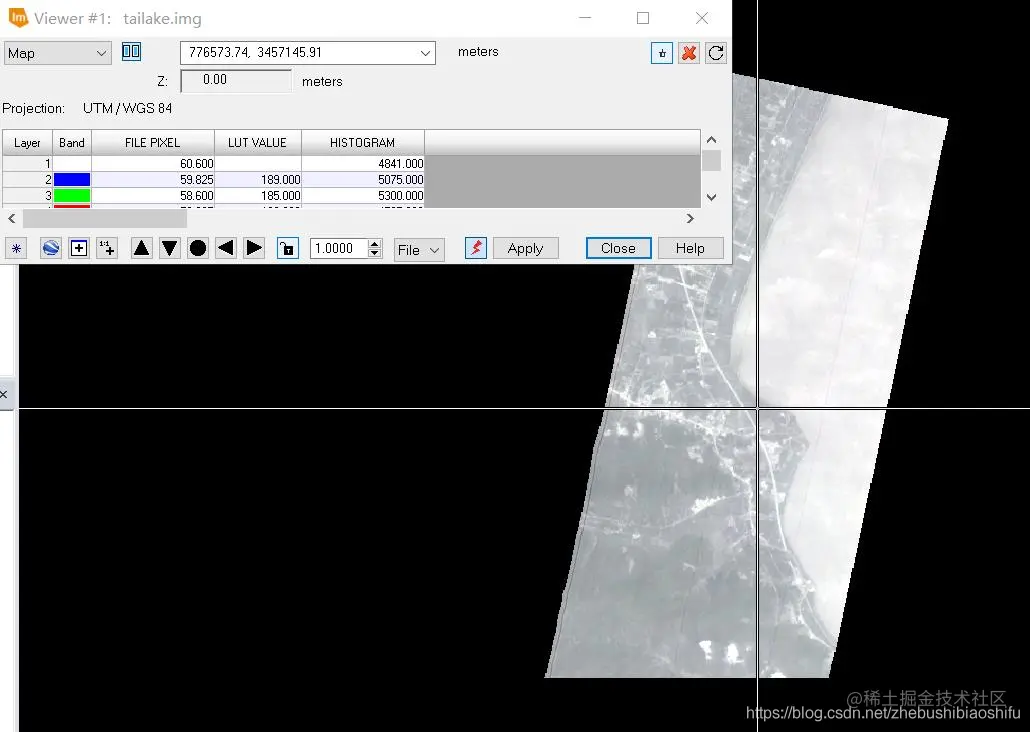Toggle the padlock lock icon
Image resolution: width=1030 pixels, height=732 pixels.
pyautogui.click(x=288, y=248)
